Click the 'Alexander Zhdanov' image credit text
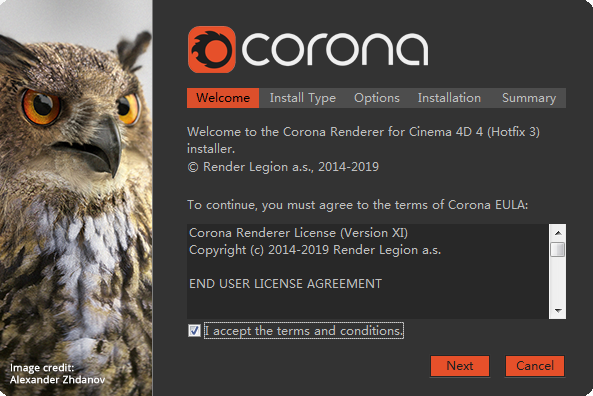Image resolution: width=593 pixels, height=396 pixels. coord(57,379)
